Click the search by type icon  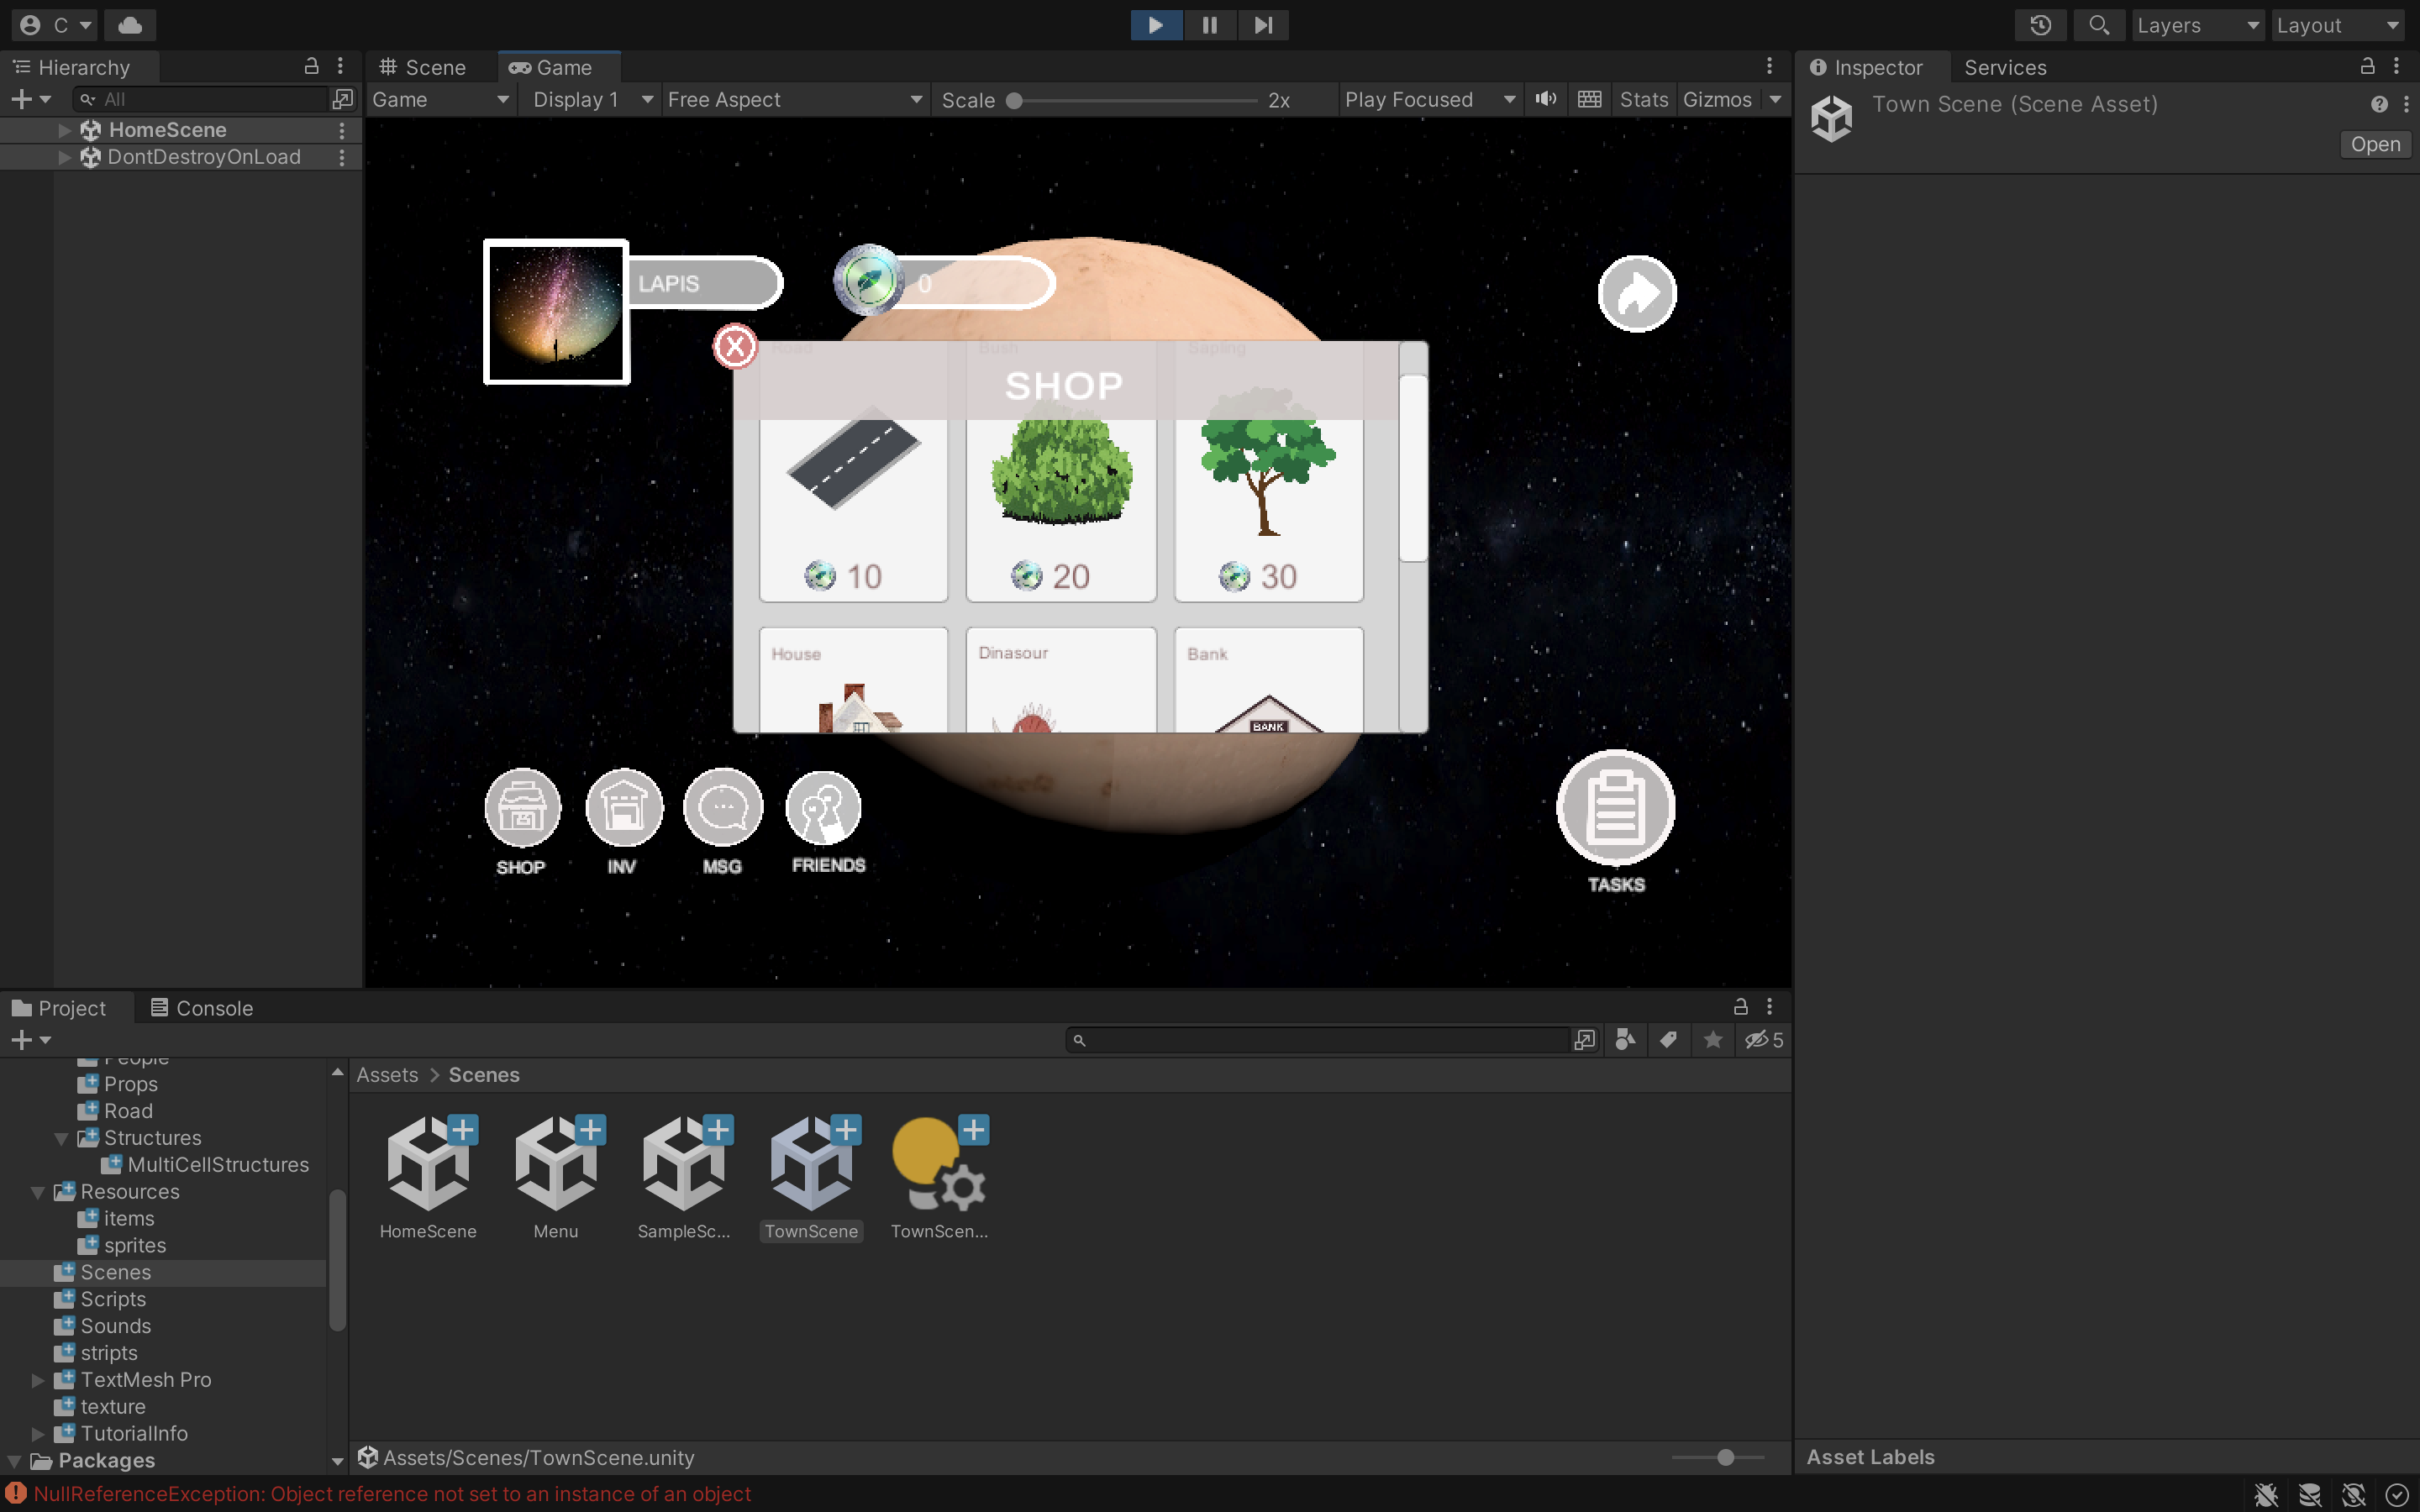[1625, 1040]
